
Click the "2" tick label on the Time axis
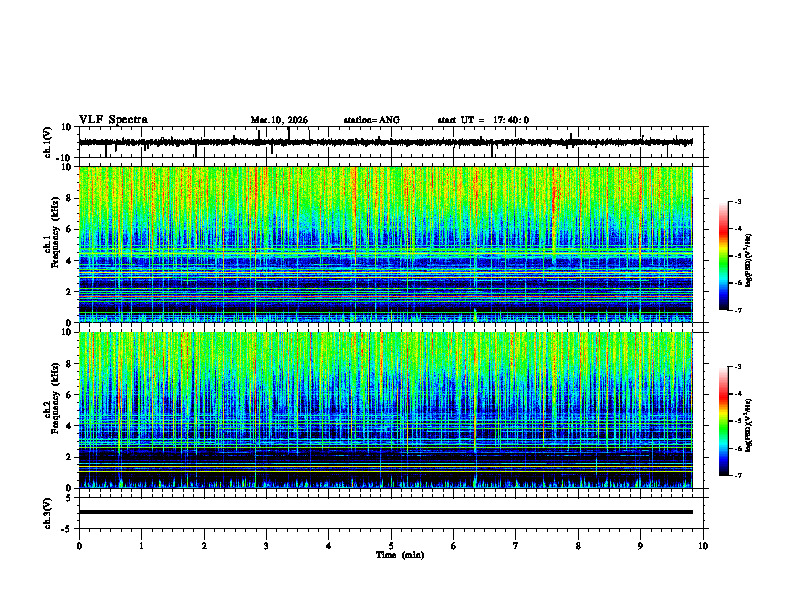(x=204, y=546)
